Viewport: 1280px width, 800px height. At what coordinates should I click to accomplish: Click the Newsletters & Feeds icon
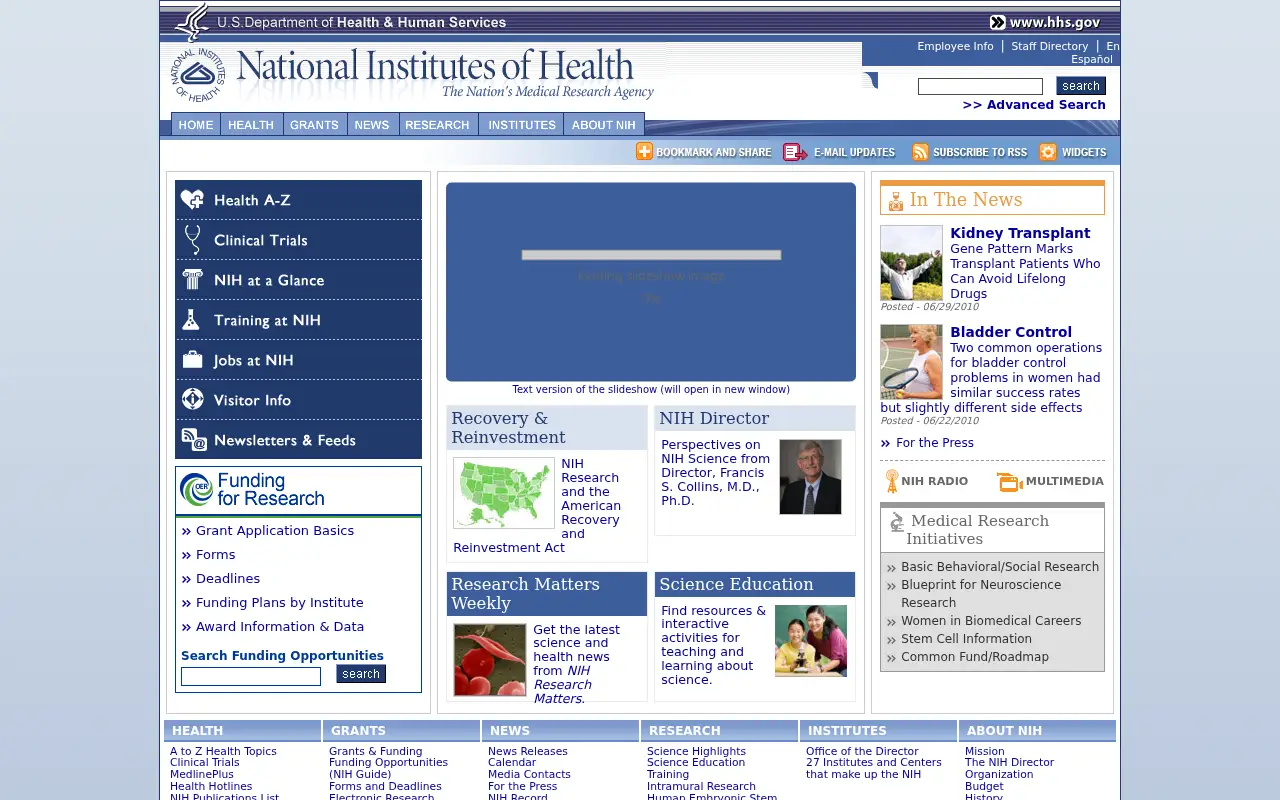[x=193, y=440]
